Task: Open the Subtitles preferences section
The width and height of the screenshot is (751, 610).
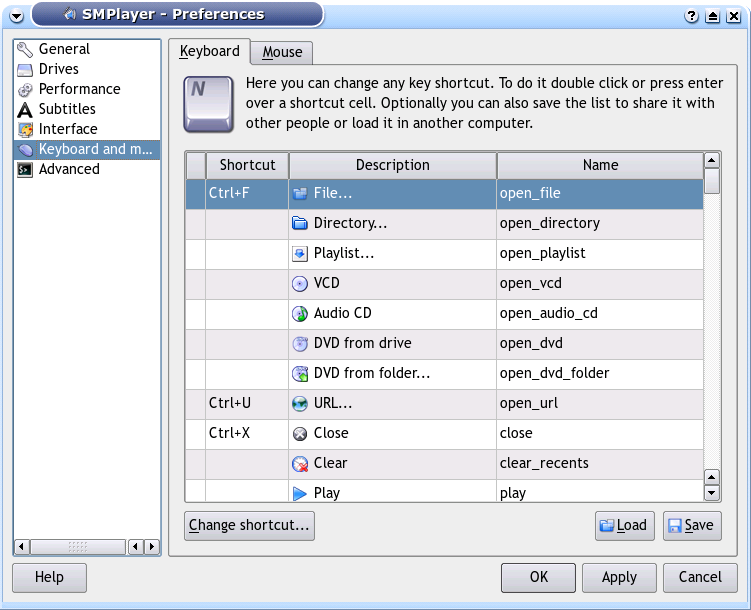Action: click(x=87, y=109)
